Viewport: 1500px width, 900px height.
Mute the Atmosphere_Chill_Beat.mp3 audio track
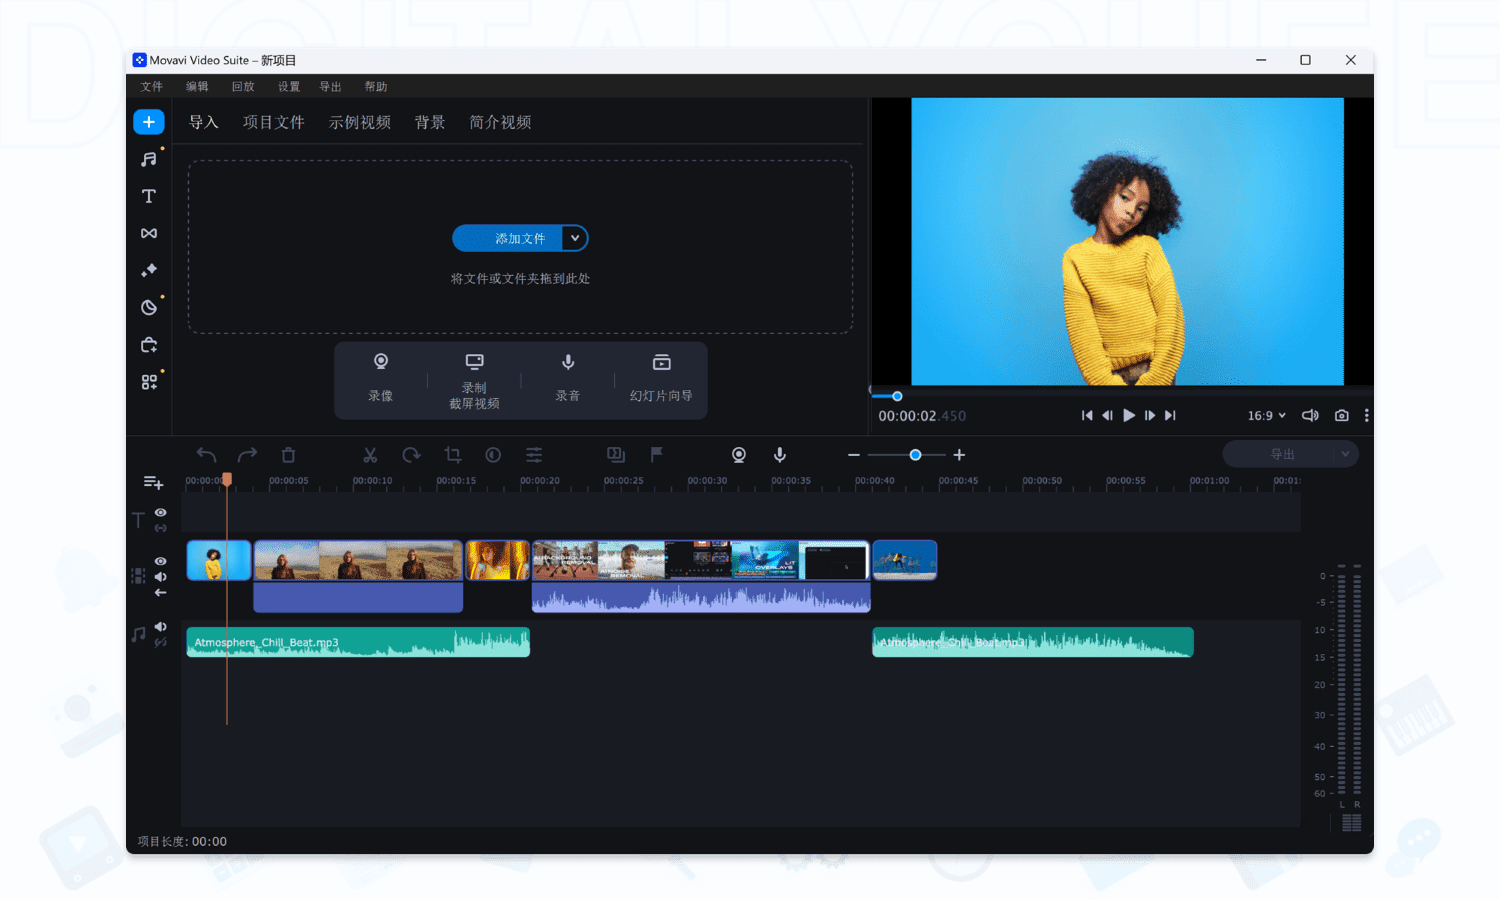point(162,626)
